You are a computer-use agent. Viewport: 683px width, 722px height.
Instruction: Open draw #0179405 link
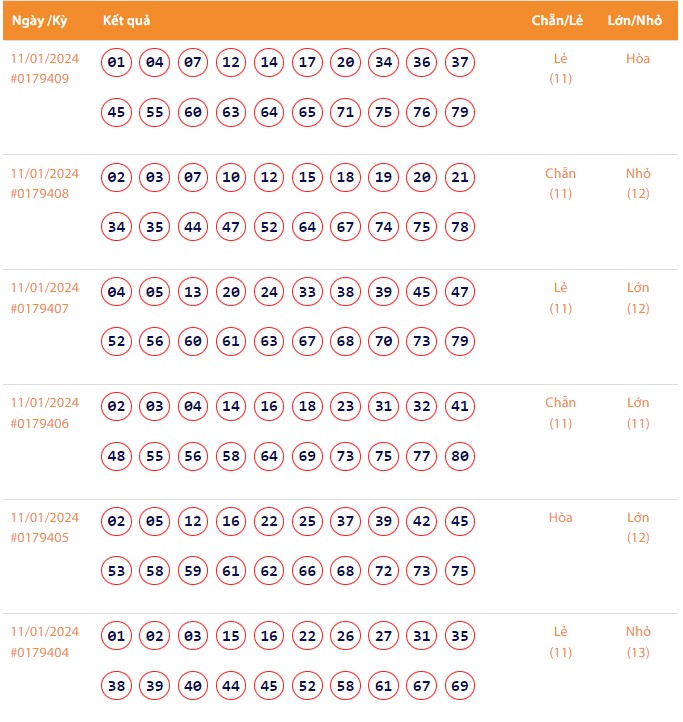[40, 538]
